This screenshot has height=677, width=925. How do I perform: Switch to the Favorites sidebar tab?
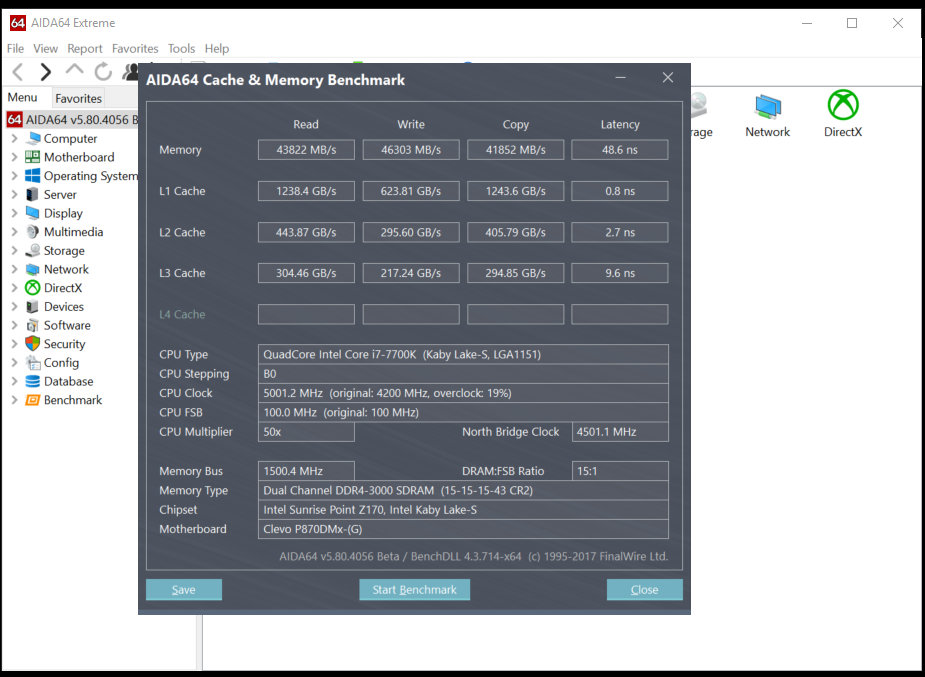click(x=78, y=98)
